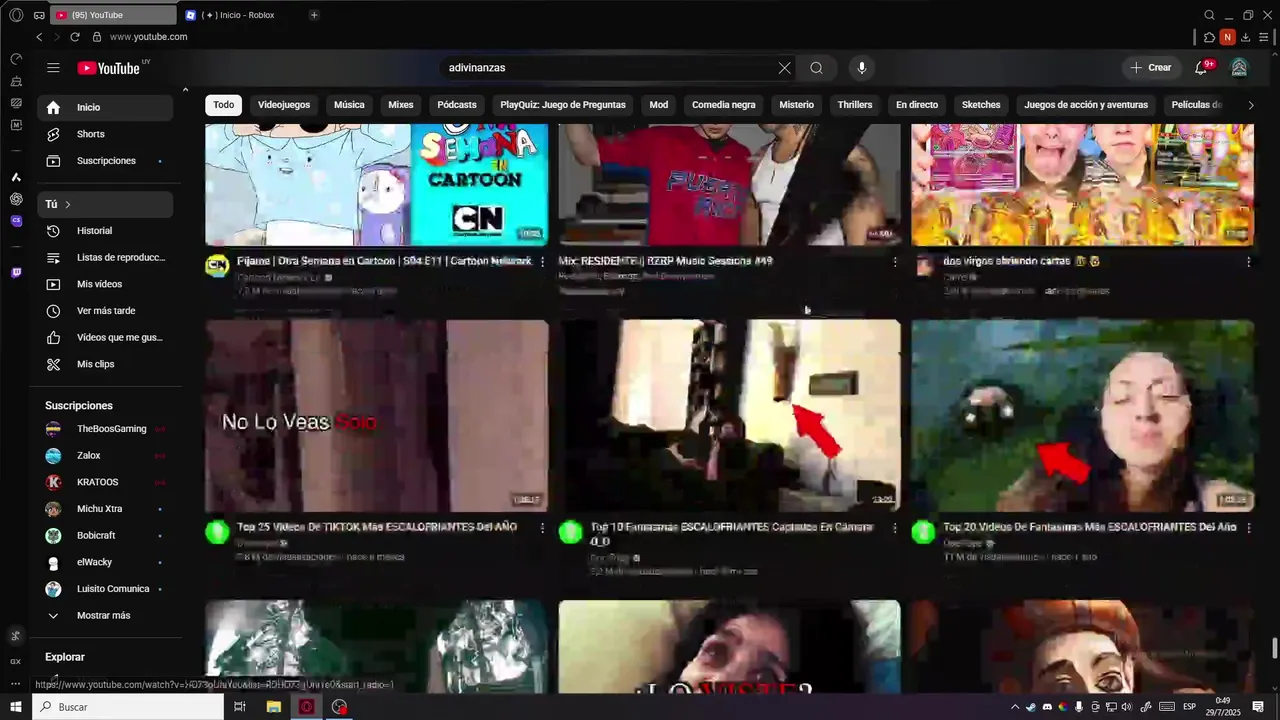1280x720 pixels.
Task: Open options for Otra Semana en Cartoon video
Action: click(542, 262)
